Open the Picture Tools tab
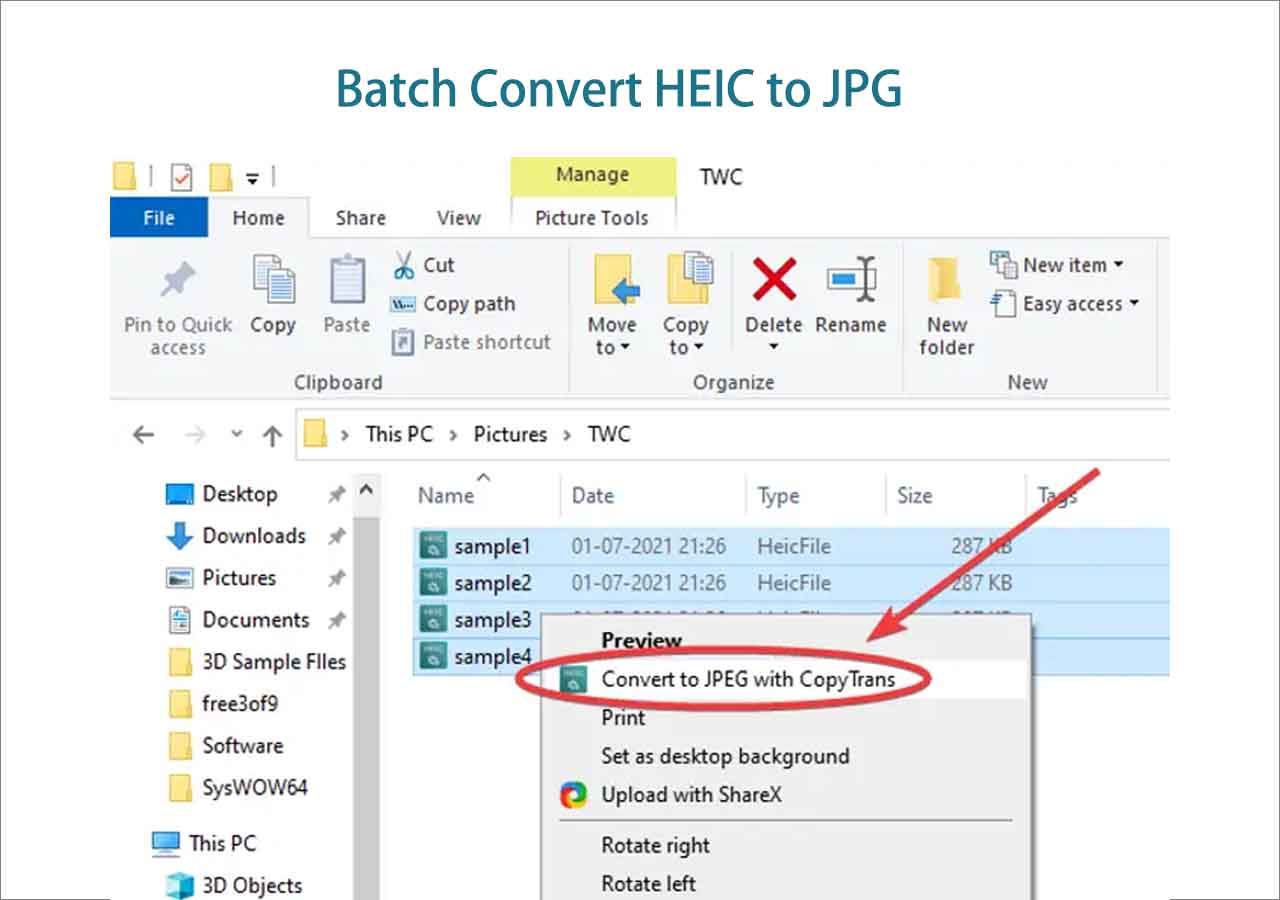Image resolution: width=1280 pixels, height=900 pixels. 592,217
